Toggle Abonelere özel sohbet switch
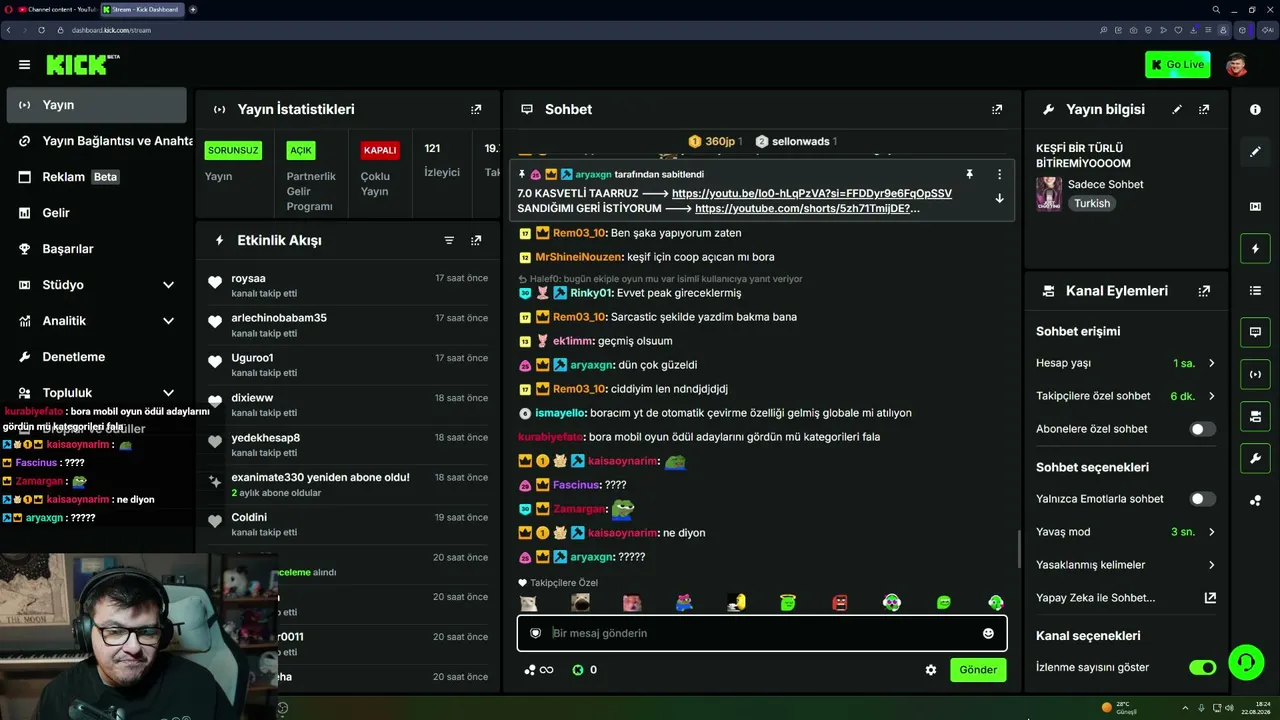 tap(1202, 429)
